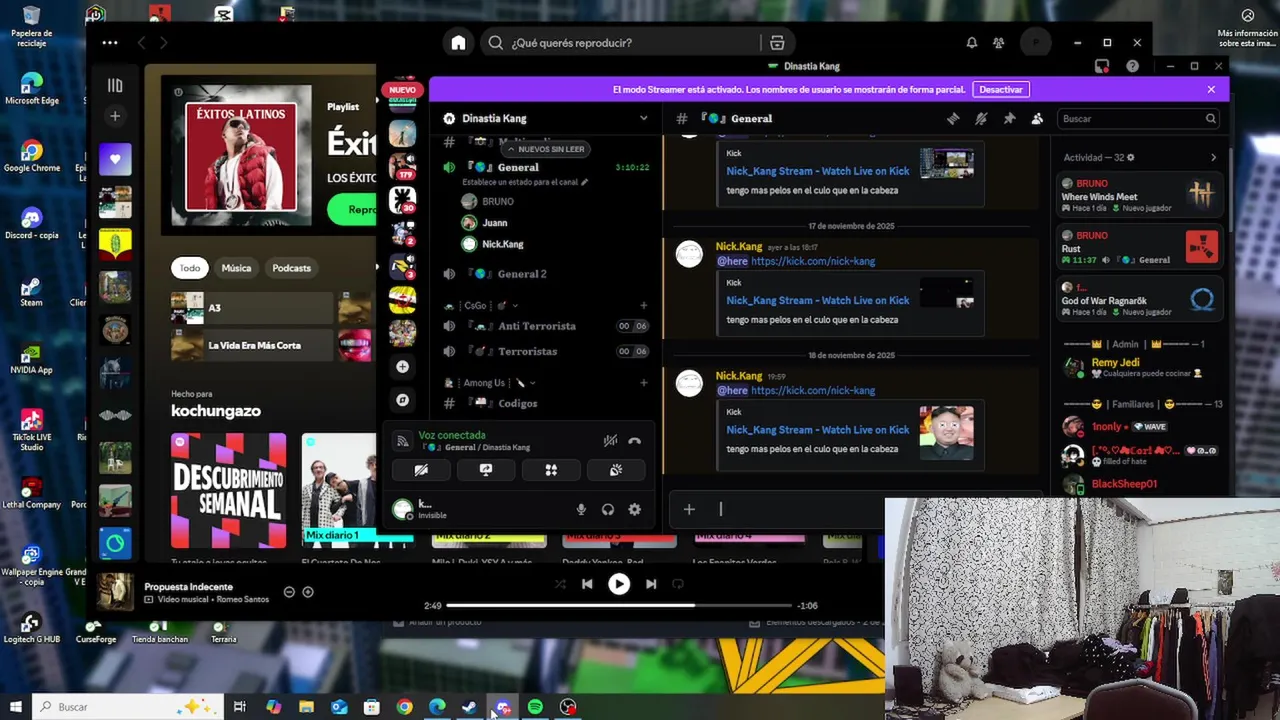Open Spotify Browse icon in search bar
Screen dimensions: 1280x720
(777, 43)
